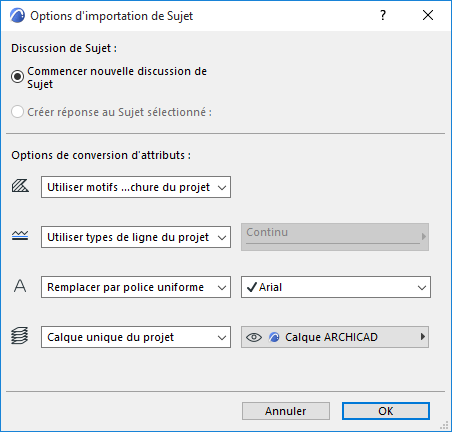Screen dimensions: 452x432
Task: Toggle eye icon on Calque ARCHICAD button
Action: (x=254, y=337)
